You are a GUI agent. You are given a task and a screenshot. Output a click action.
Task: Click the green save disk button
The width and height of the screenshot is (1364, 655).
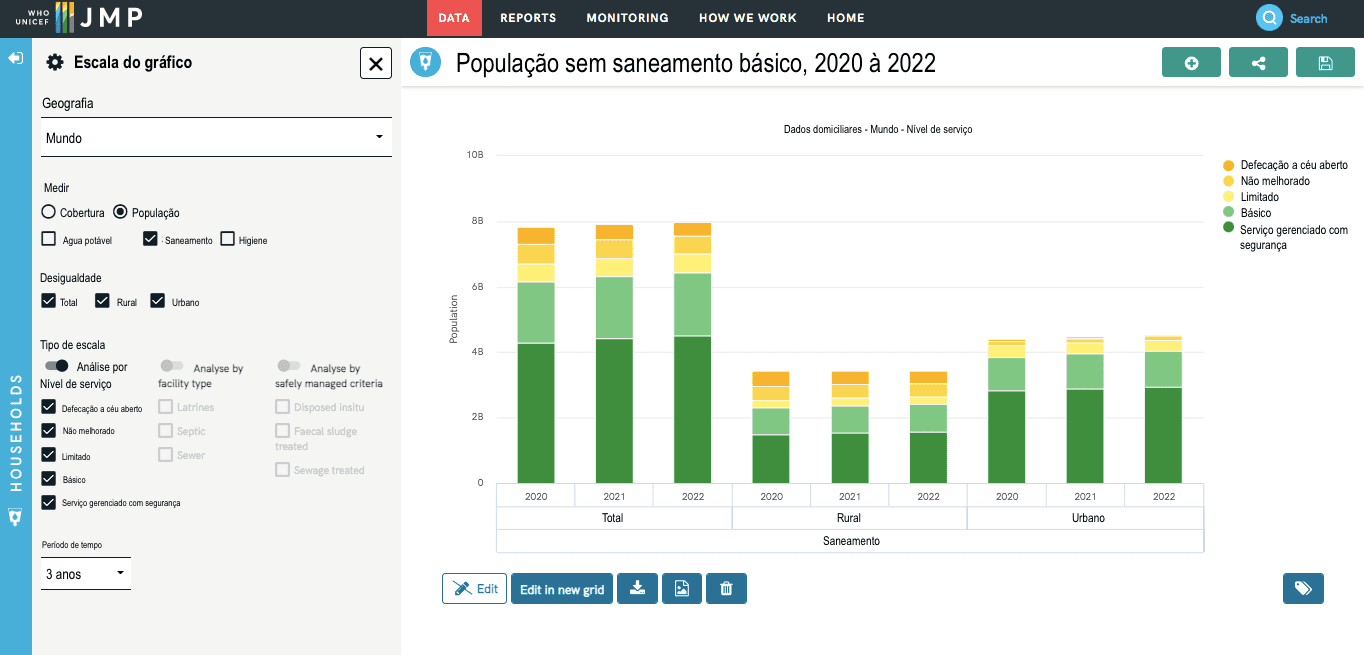tap(1325, 63)
